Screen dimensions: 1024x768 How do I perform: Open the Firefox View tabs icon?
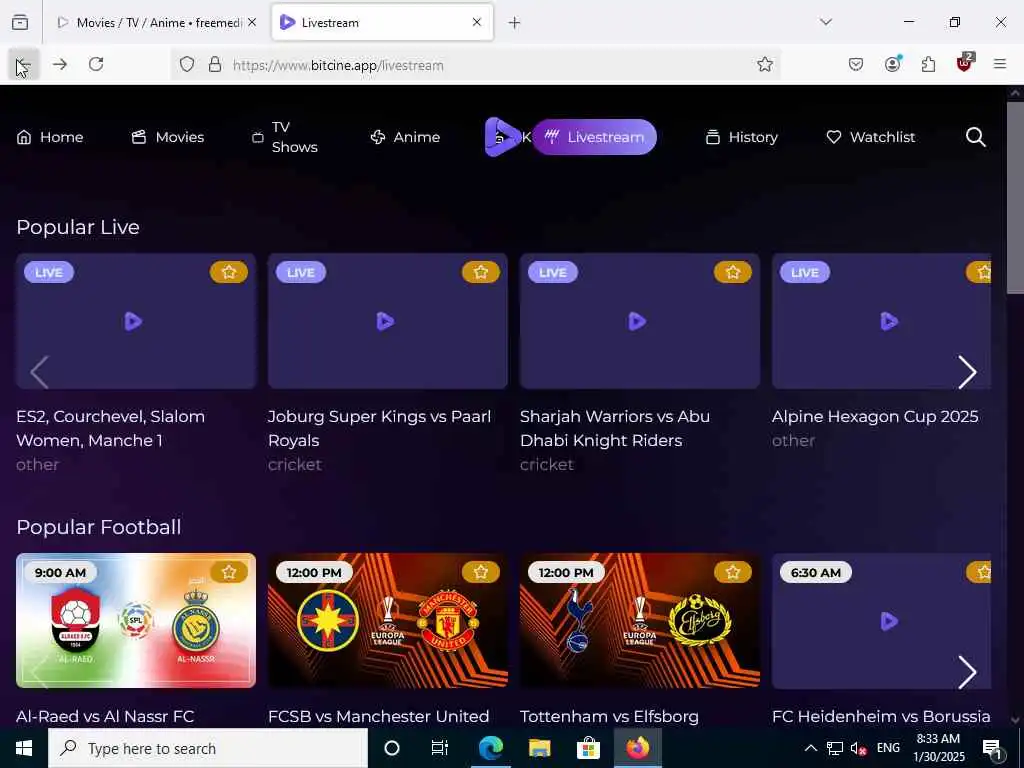coord(20,22)
